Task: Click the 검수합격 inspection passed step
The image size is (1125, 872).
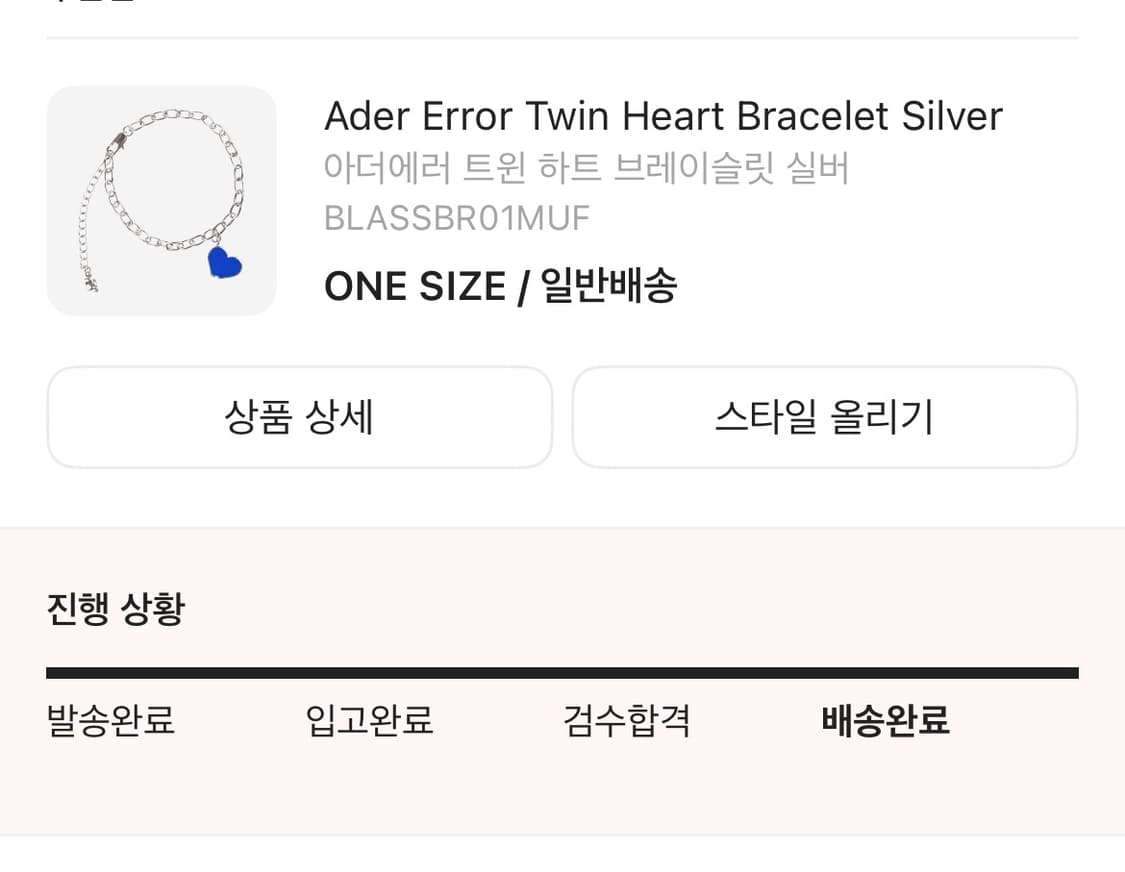Action: point(626,721)
